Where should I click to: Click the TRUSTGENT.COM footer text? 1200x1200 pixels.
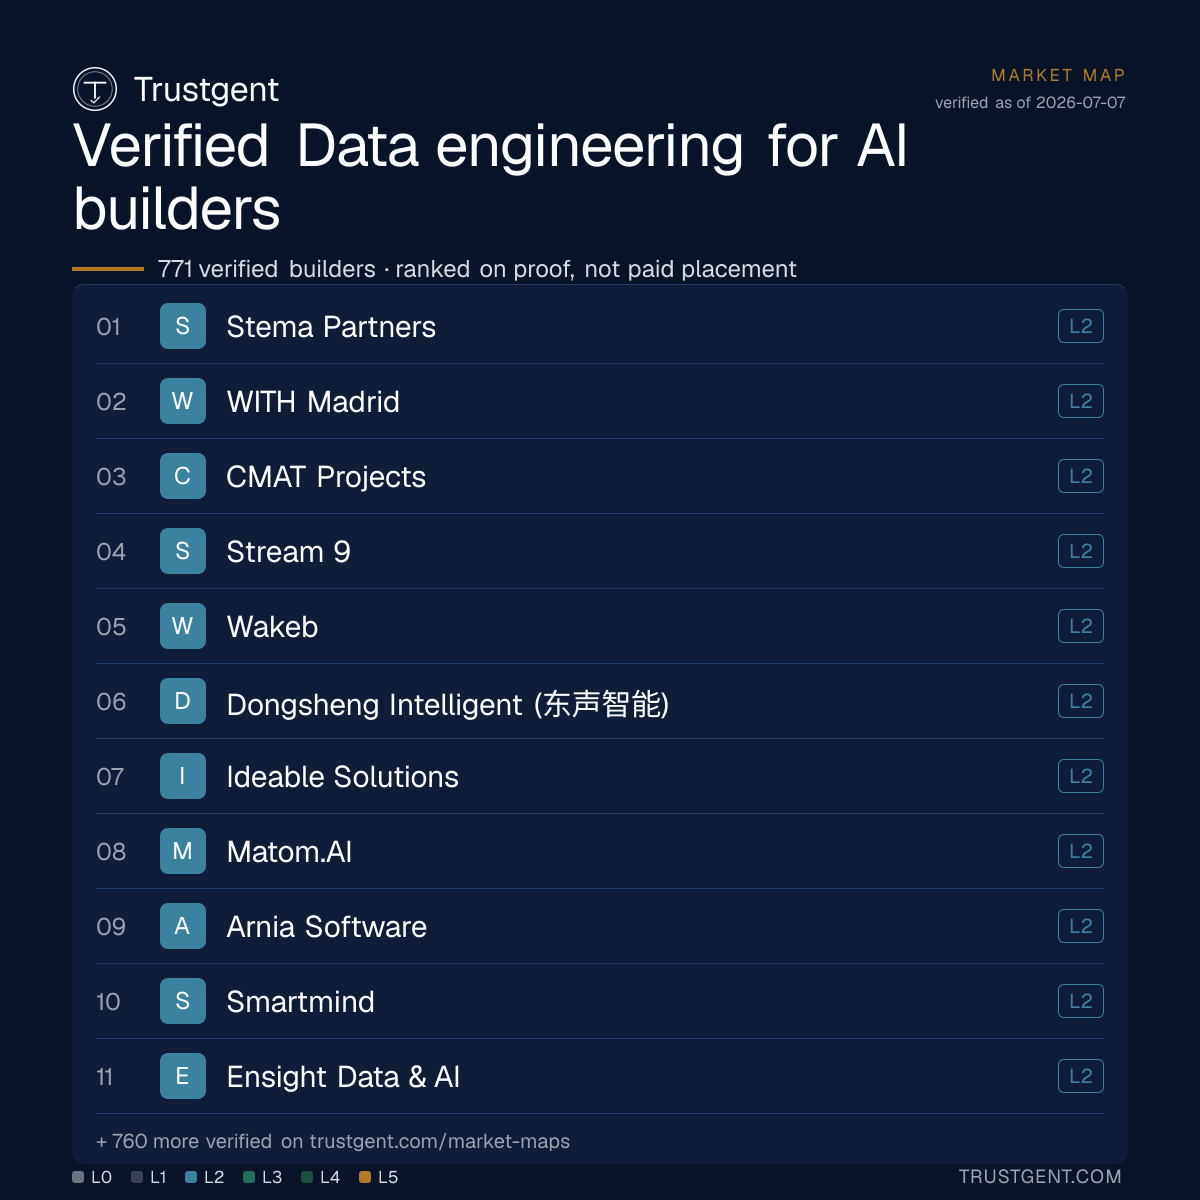click(x=1040, y=1177)
